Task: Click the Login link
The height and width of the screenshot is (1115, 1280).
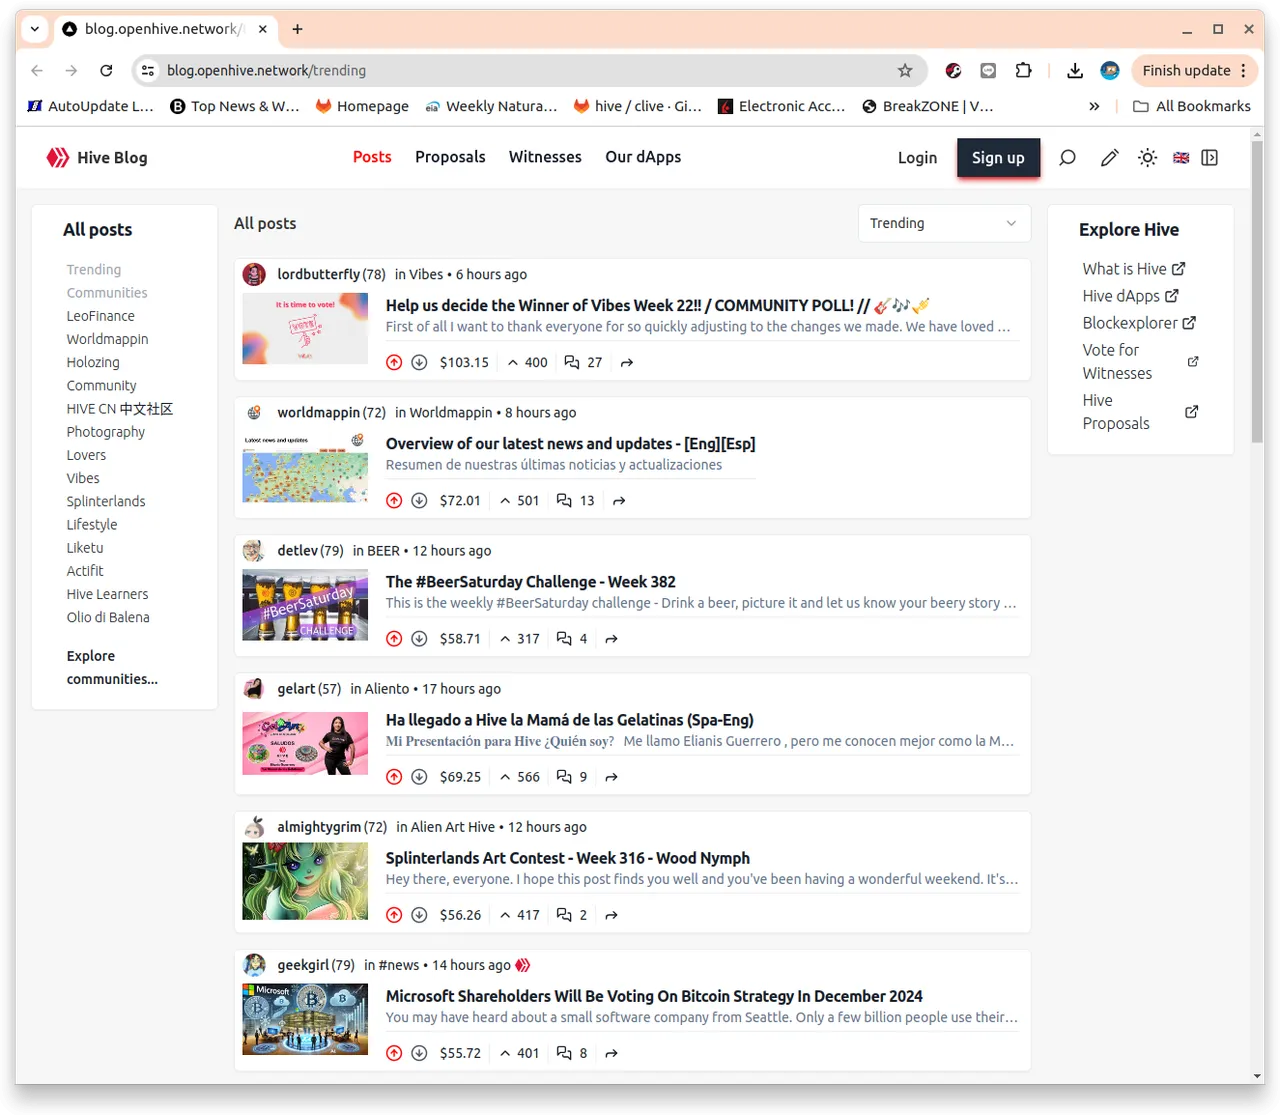Action: click(917, 158)
